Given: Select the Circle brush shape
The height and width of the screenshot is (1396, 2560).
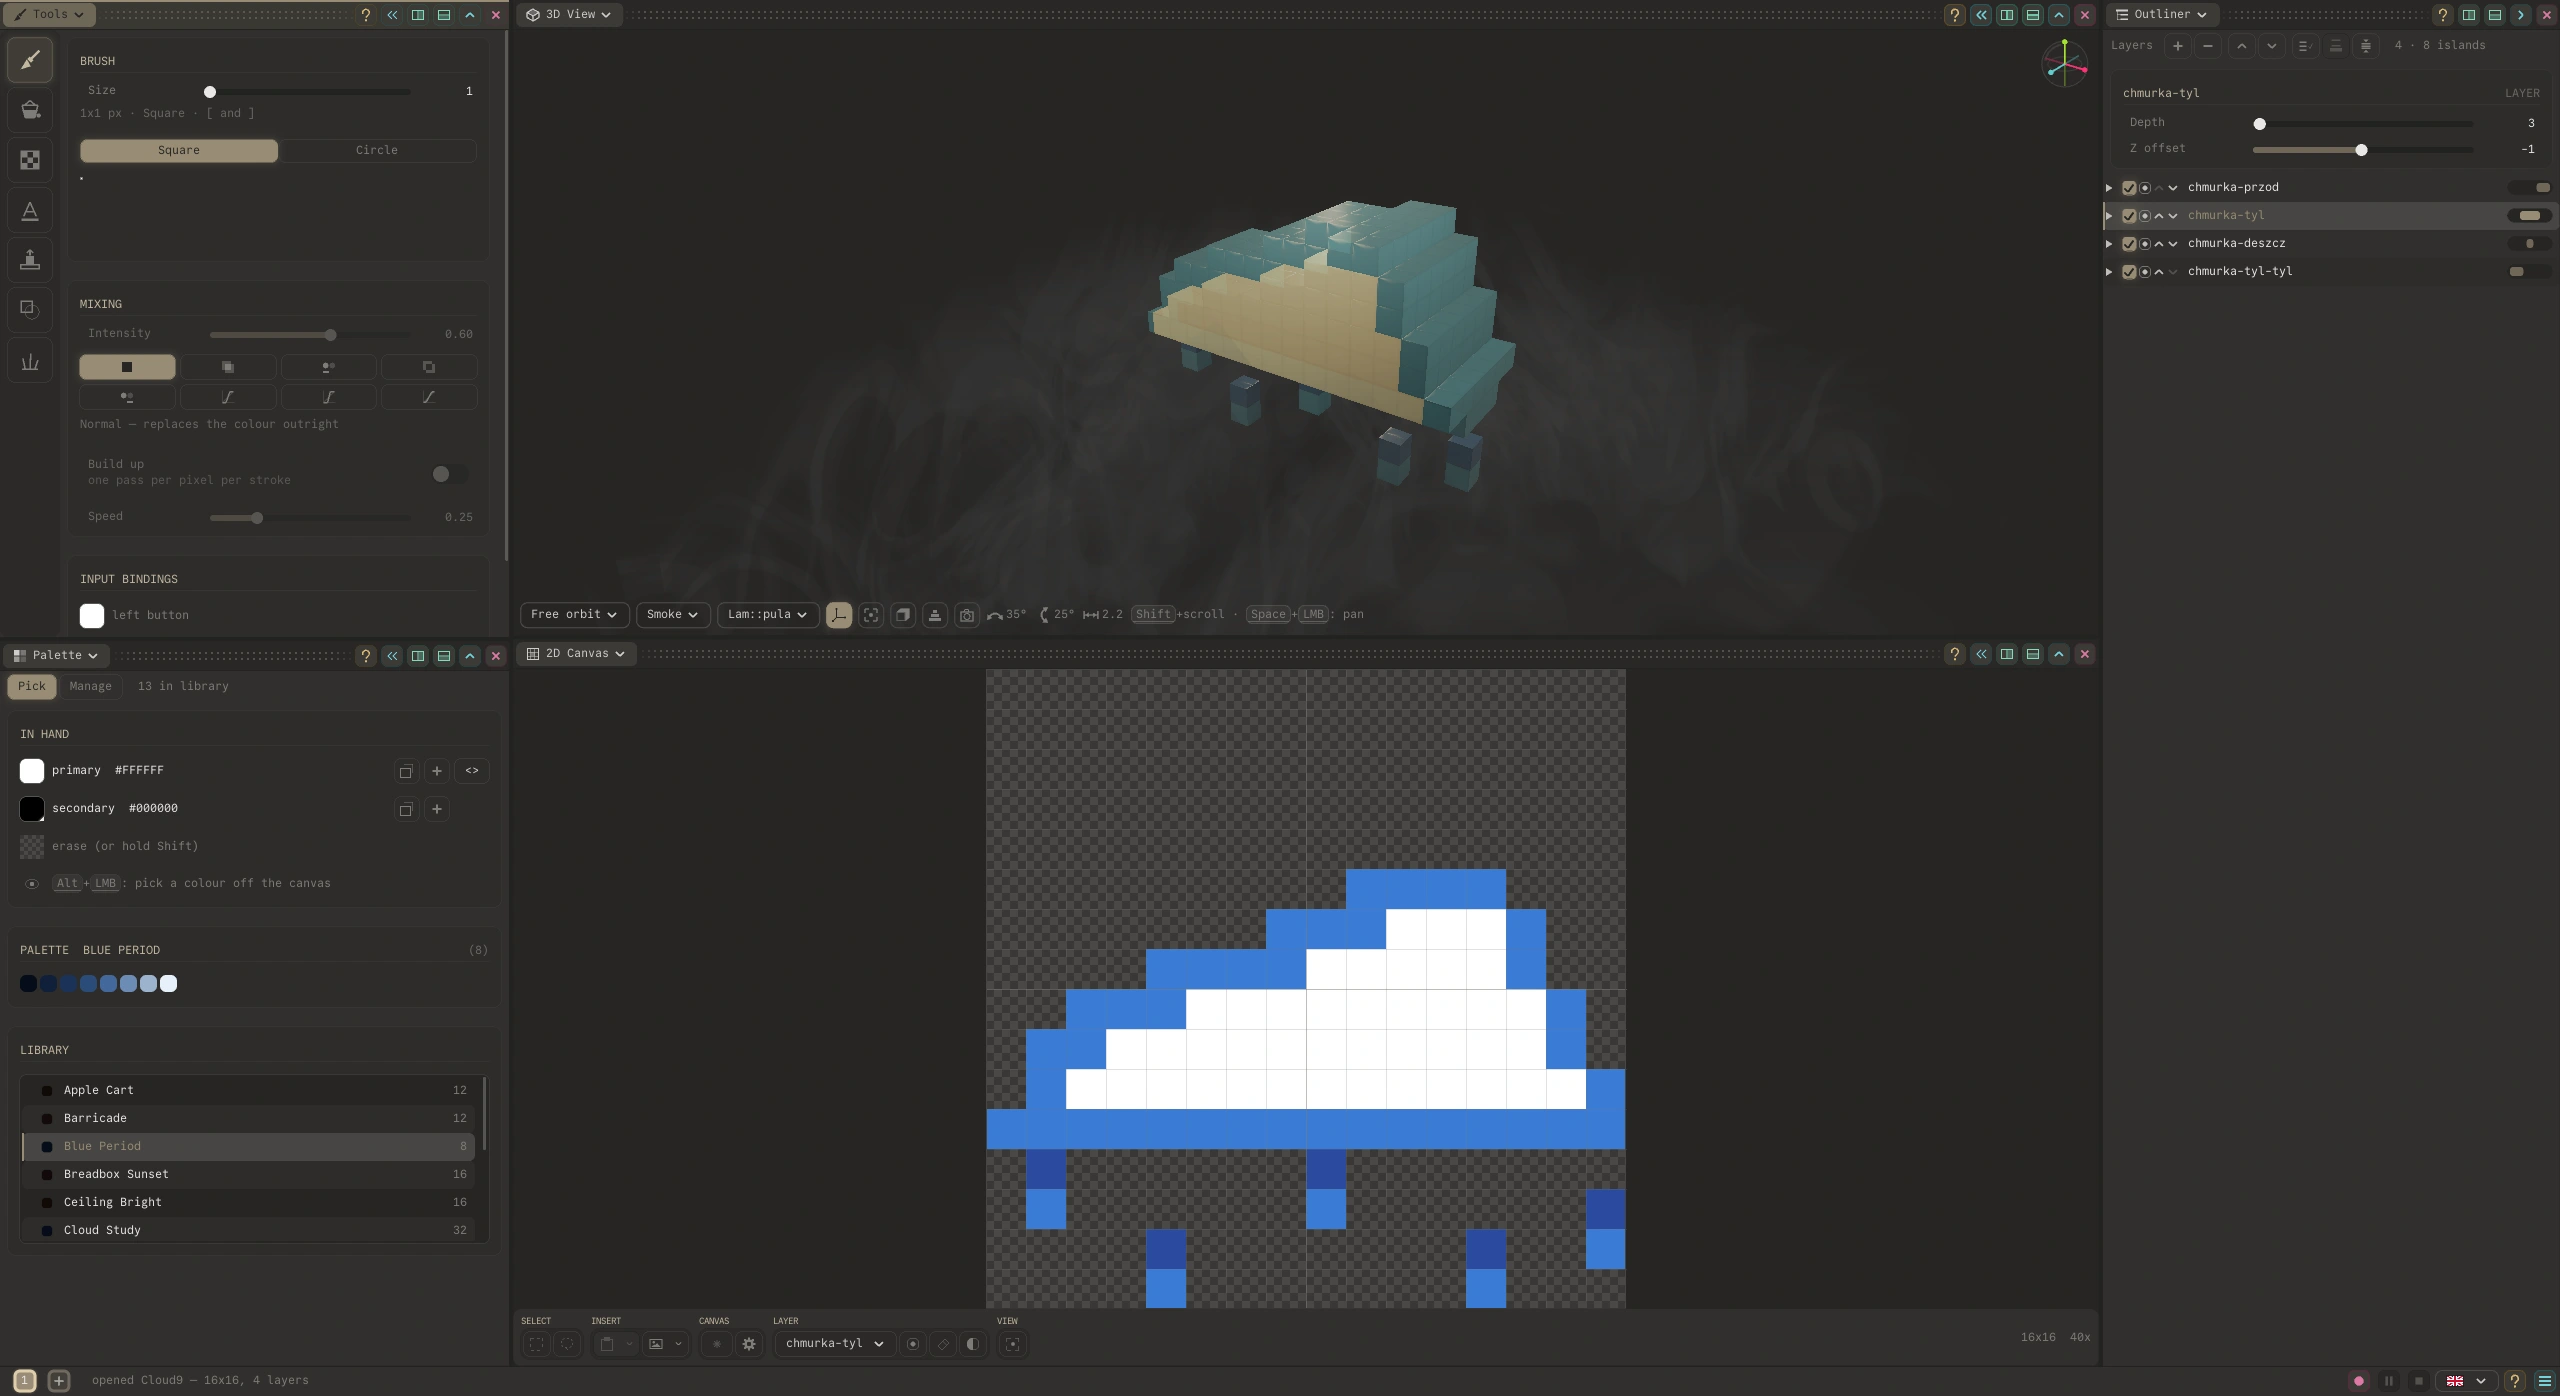Looking at the screenshot, I should [x=377, y=150].
